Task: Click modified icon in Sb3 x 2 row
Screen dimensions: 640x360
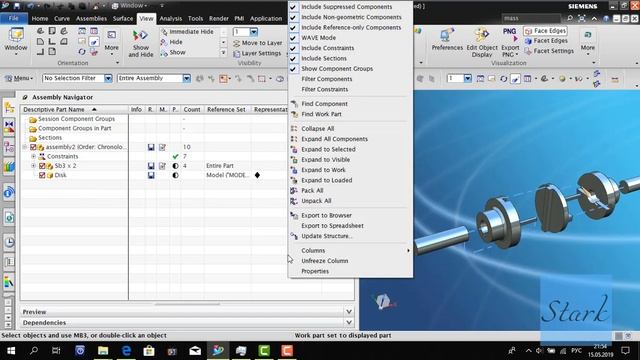Action: point(162,166)
